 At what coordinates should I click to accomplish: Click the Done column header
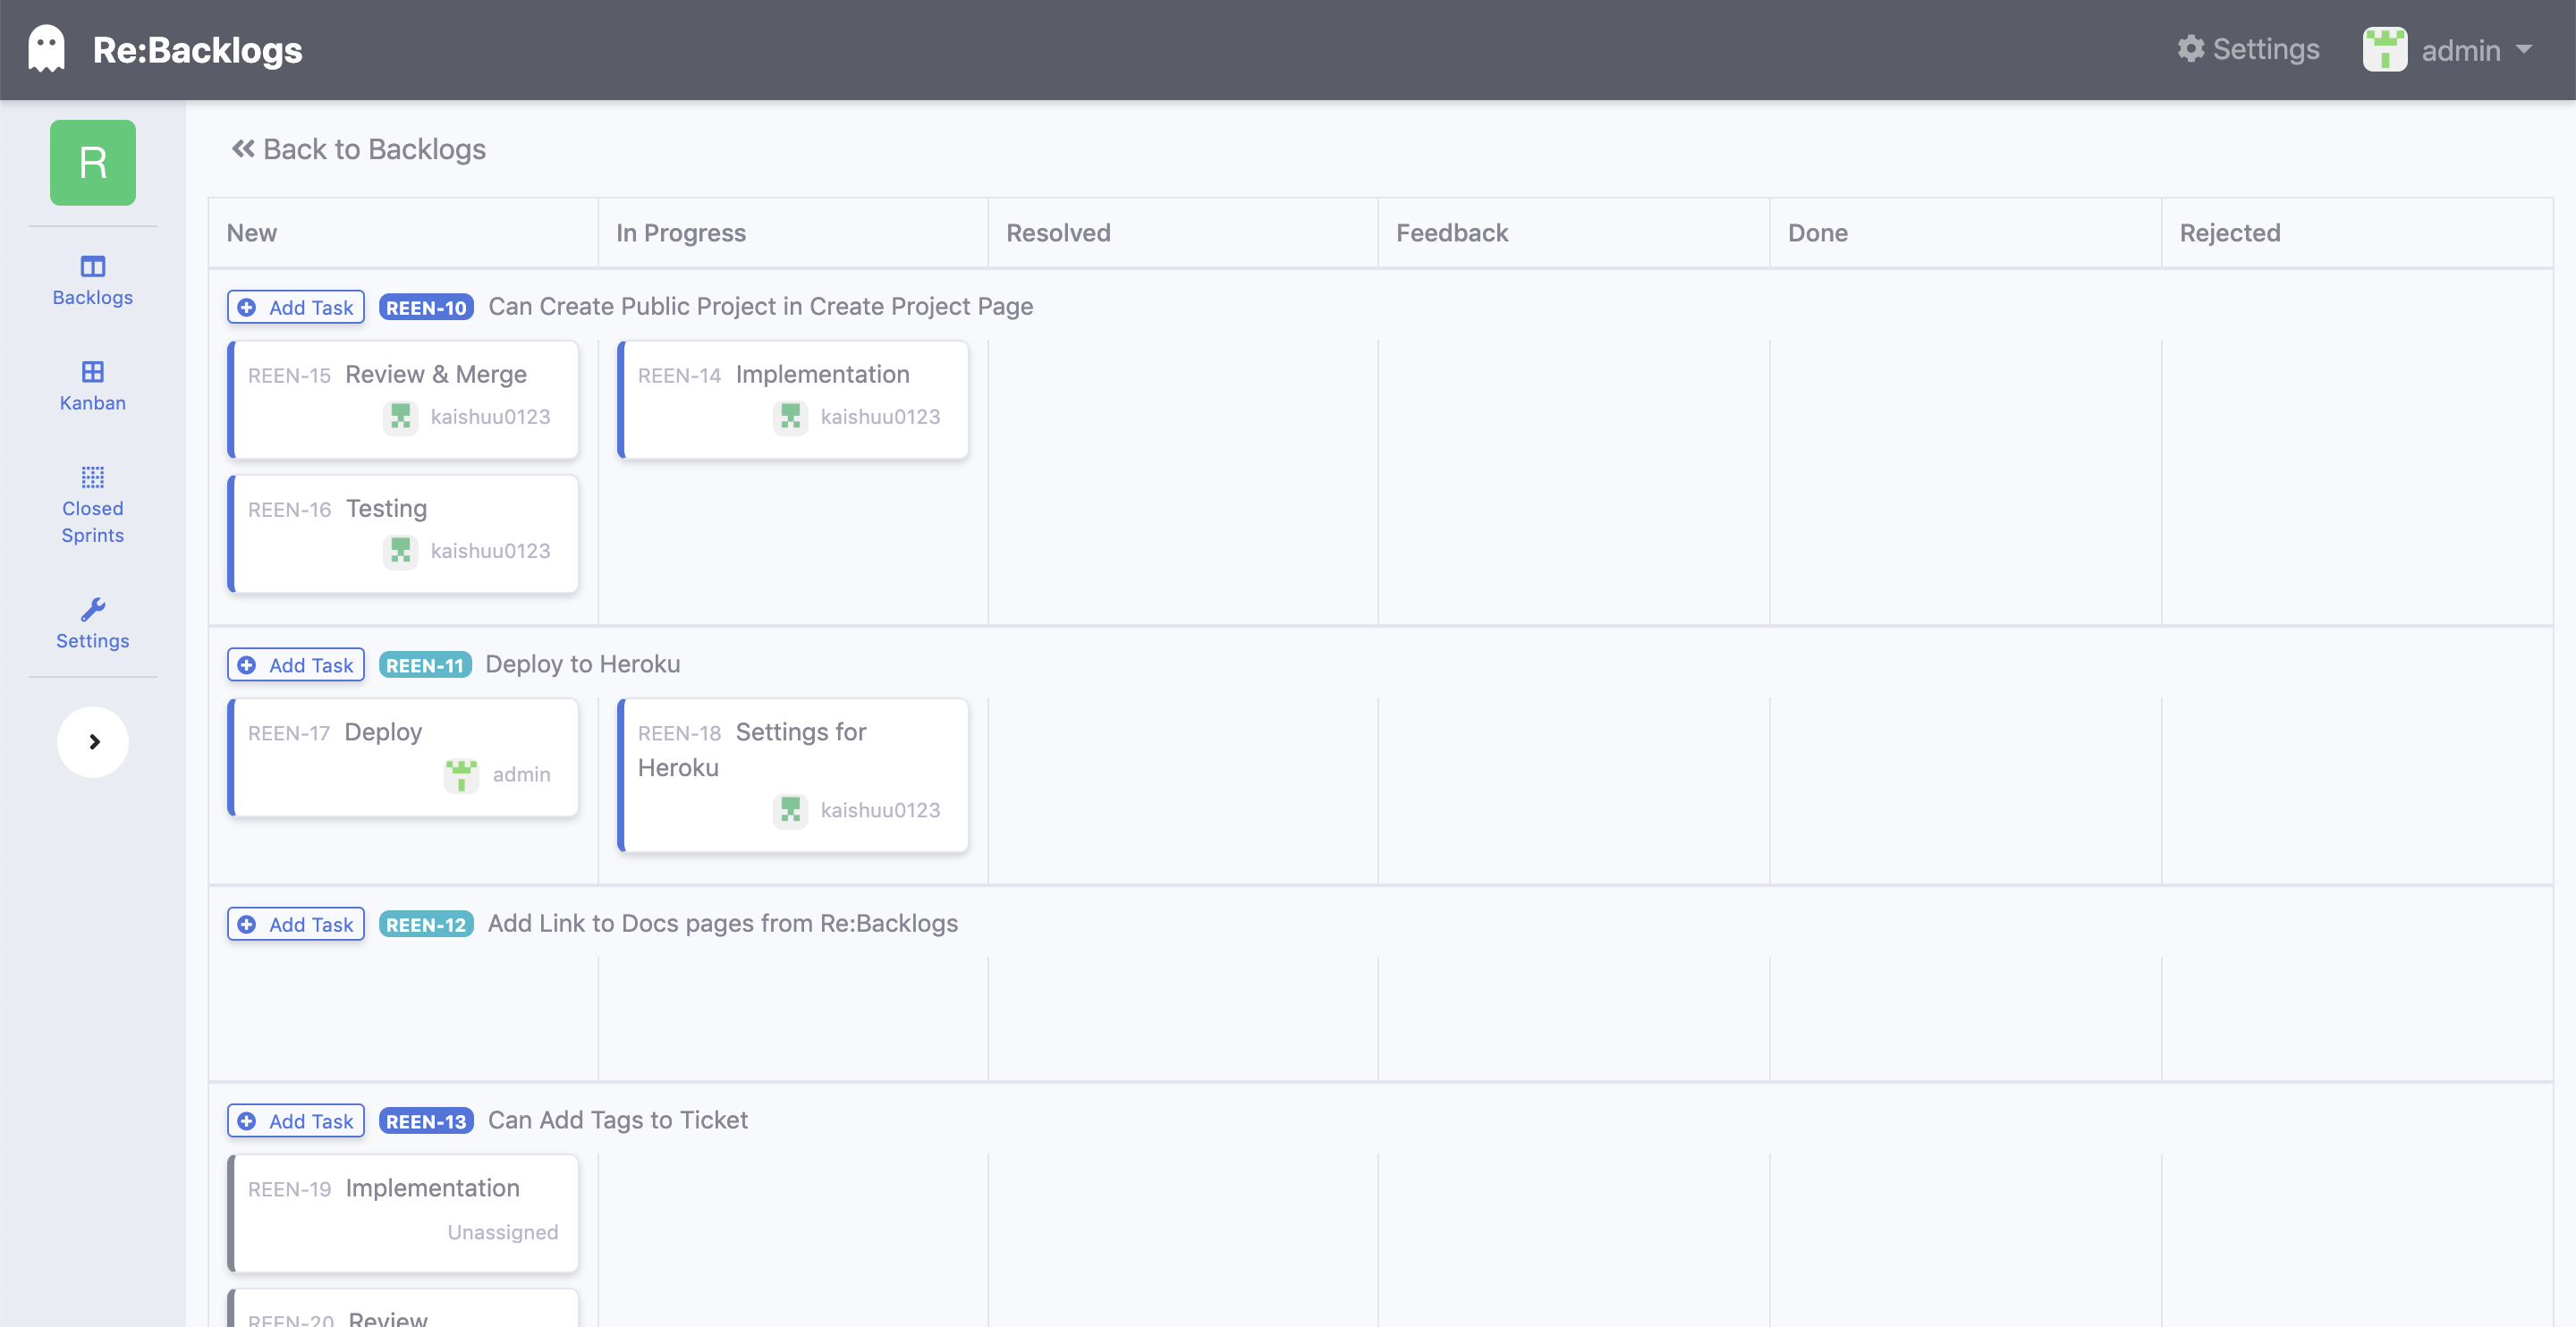pos(1817,233)
